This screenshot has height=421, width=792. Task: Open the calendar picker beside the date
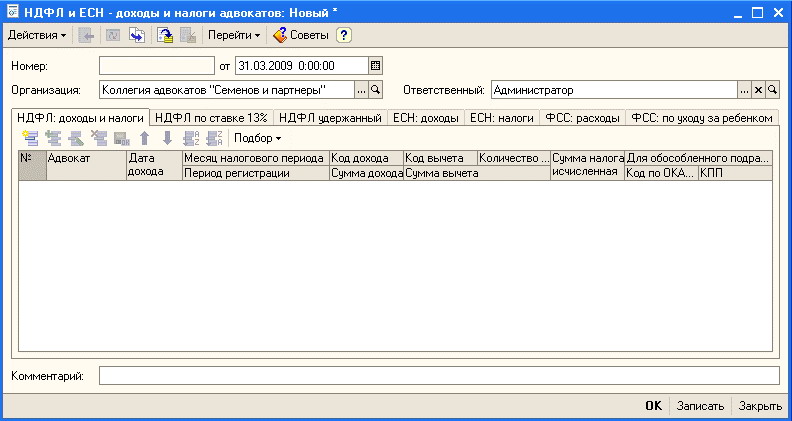coord(376,66)
